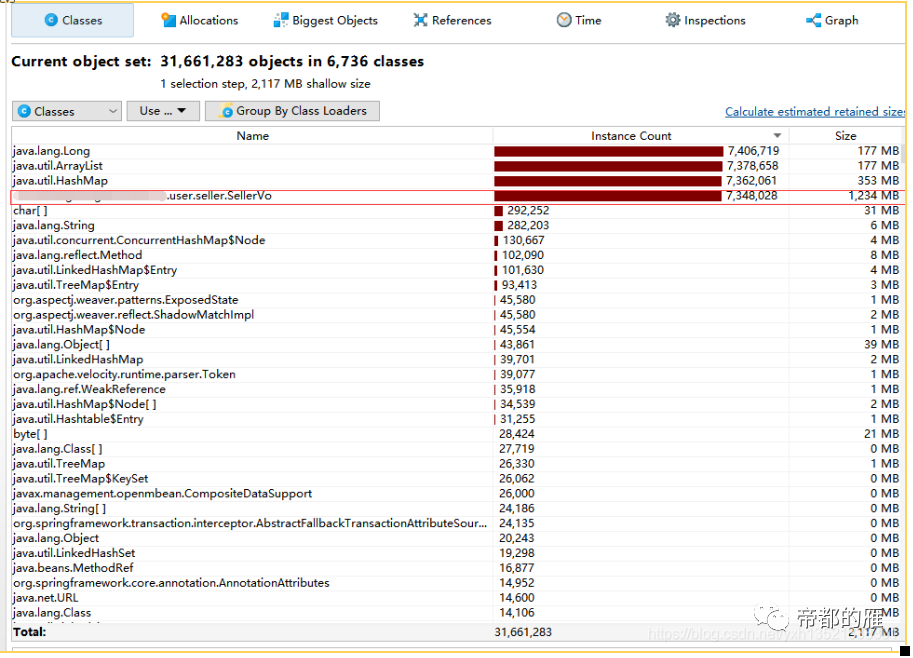Viewport: 913px width, 658px height.
Task: Select the HashMap$Node[ ] row
Action: pos(456,404)
